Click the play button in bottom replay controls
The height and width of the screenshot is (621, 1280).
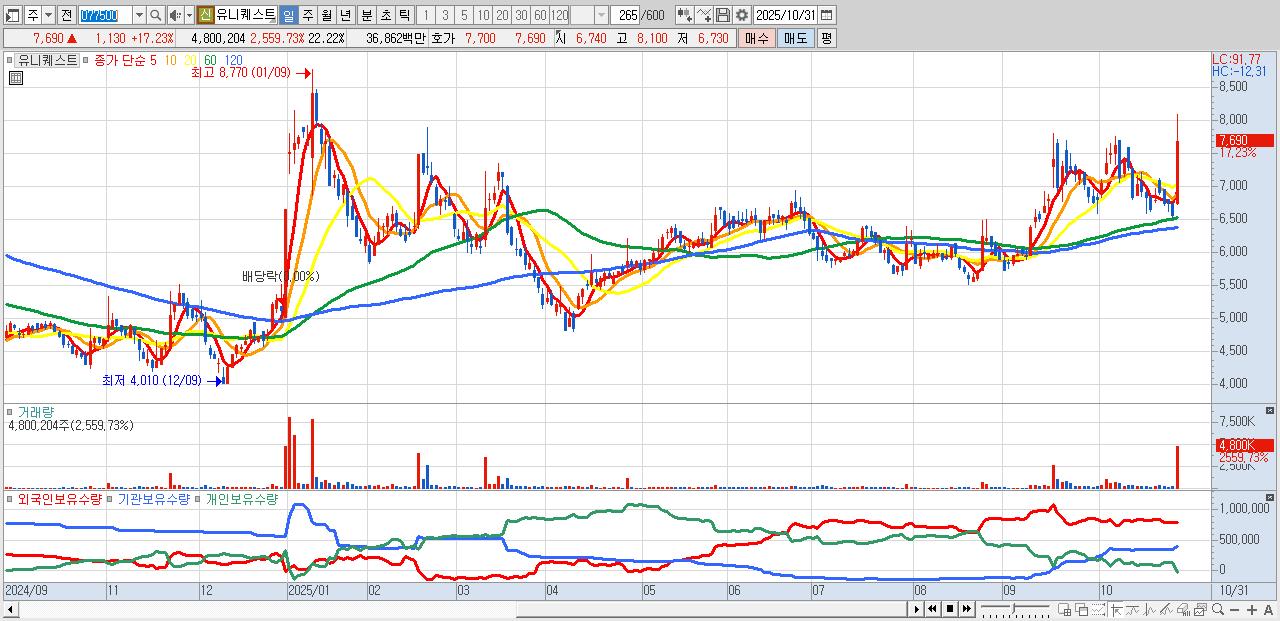(916, 609)
